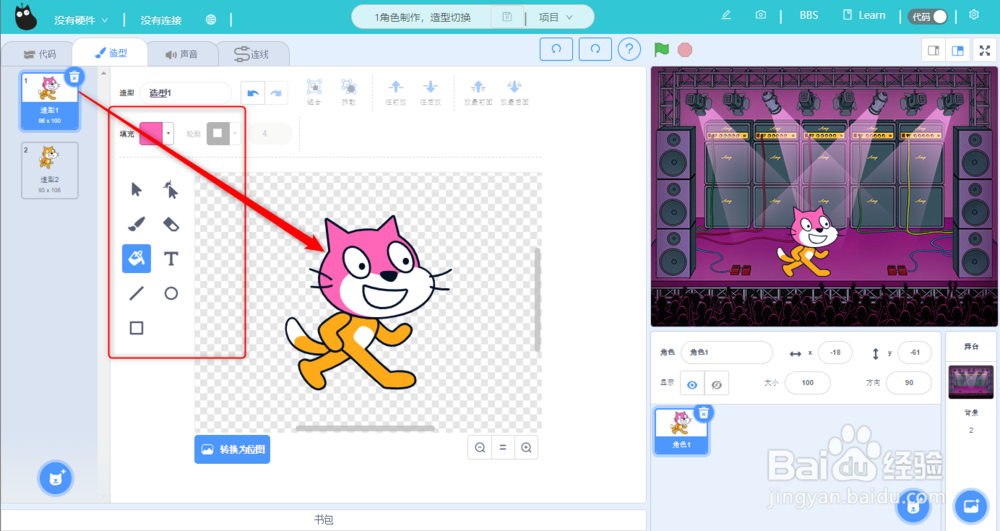Select the Reshape tool
Viewport: 1000px width, 531px height.
pyautogui.click(x=170, y=189)
